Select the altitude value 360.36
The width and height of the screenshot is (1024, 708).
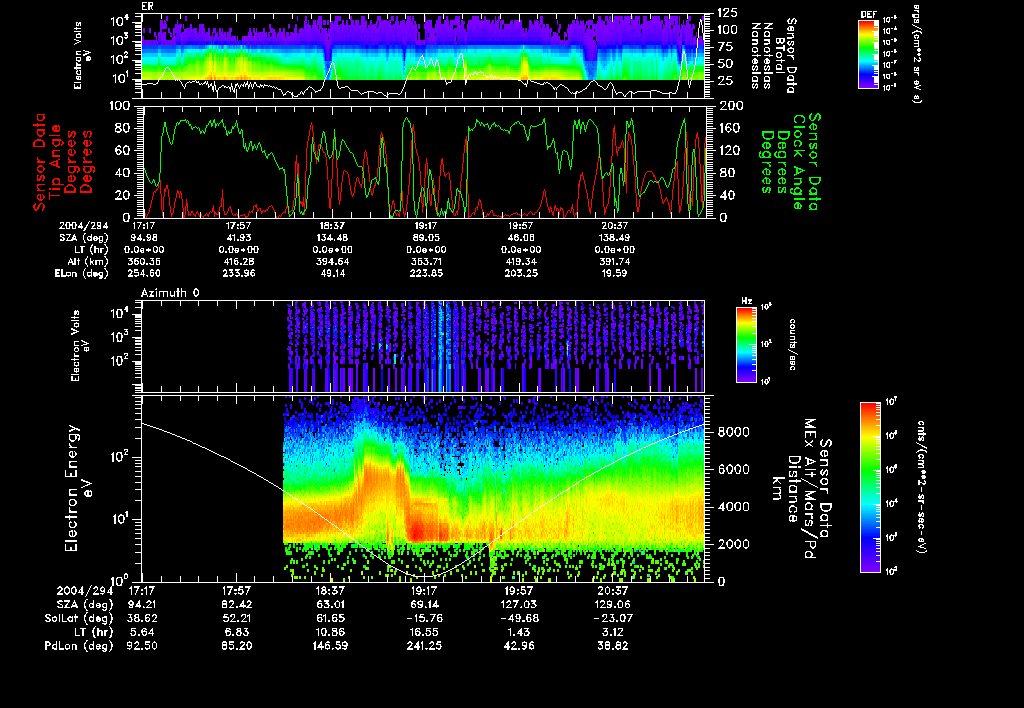click(x=144, y=261)
